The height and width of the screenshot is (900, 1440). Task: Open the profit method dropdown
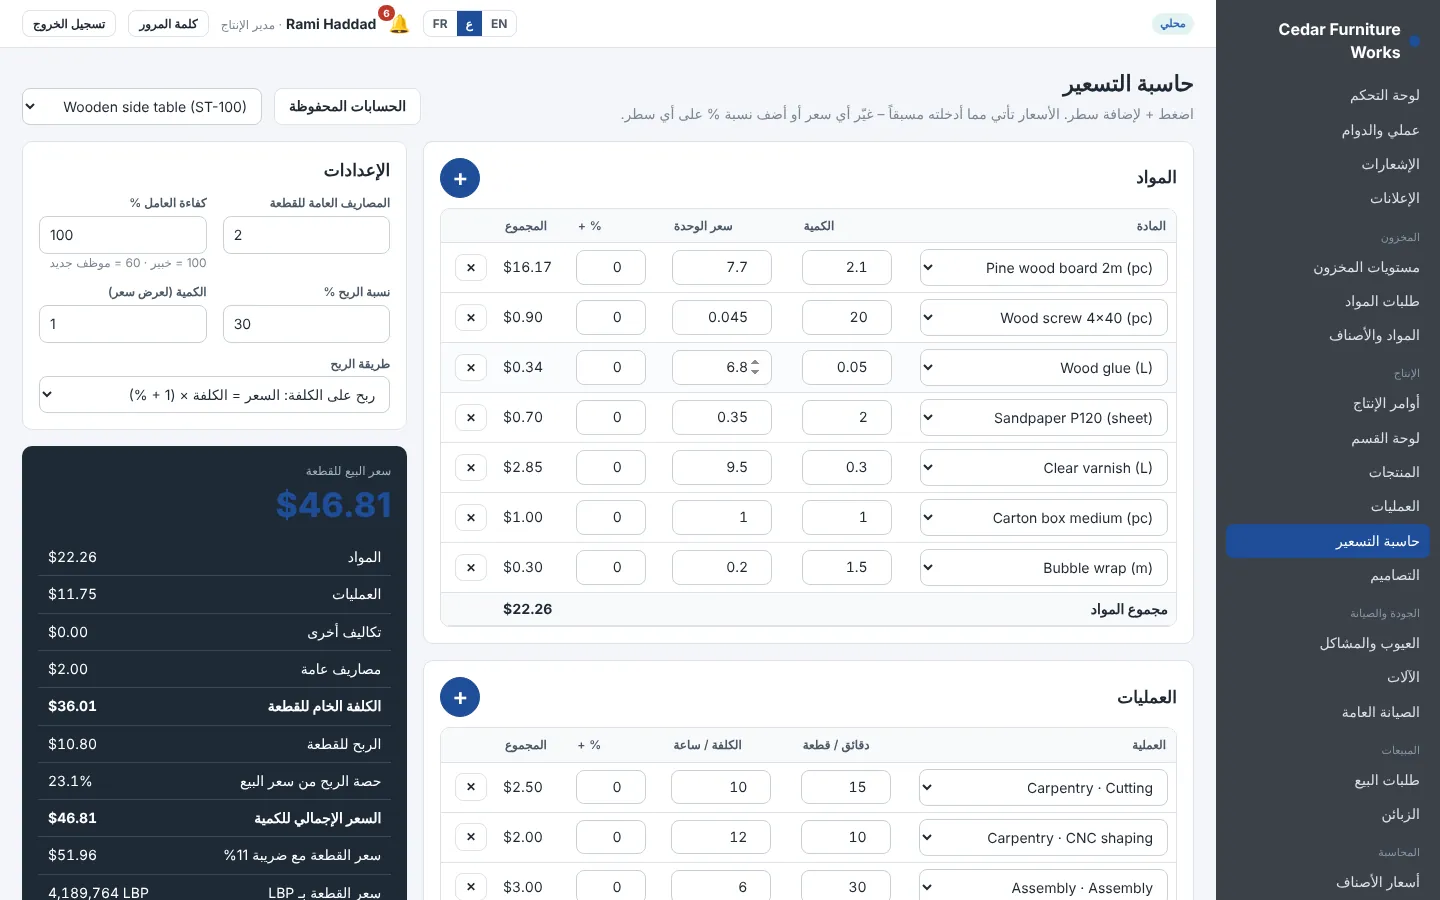pyautogui.click(x=214, y=395)
